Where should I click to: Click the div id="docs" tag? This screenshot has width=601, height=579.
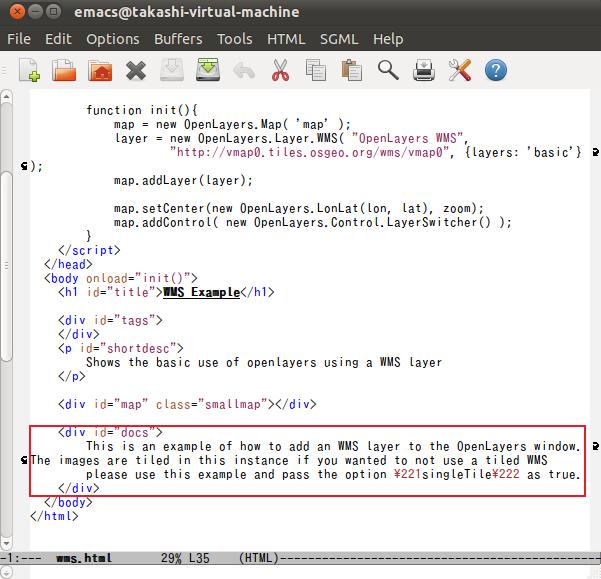click(110, 433)
